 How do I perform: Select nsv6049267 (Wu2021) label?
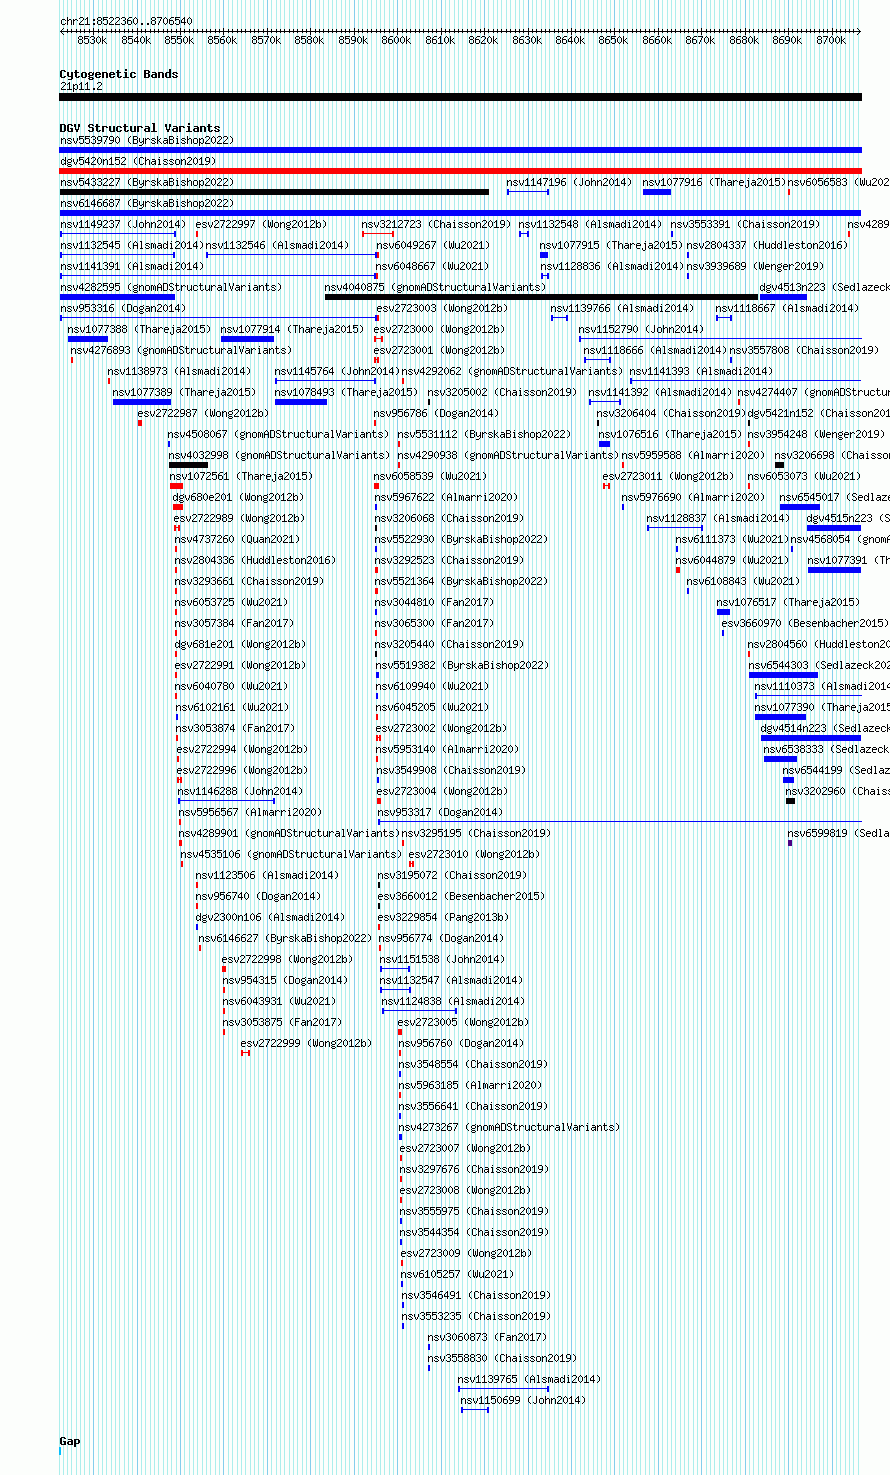coord(433,245)
